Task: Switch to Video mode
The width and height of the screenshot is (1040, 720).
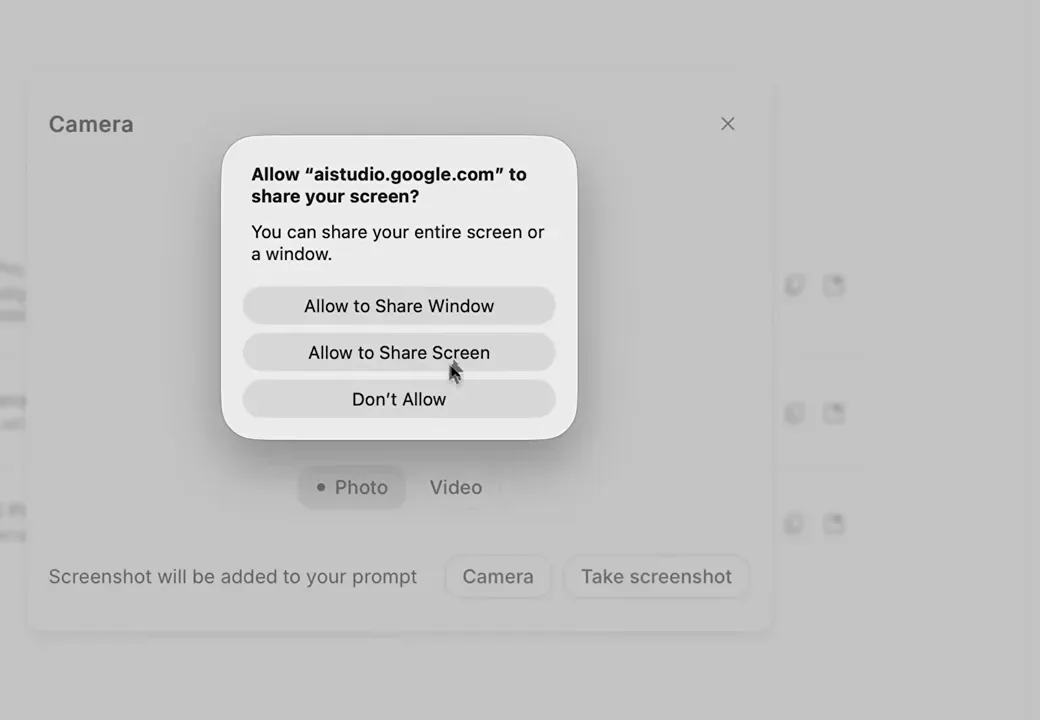Action: coord(456,487)
